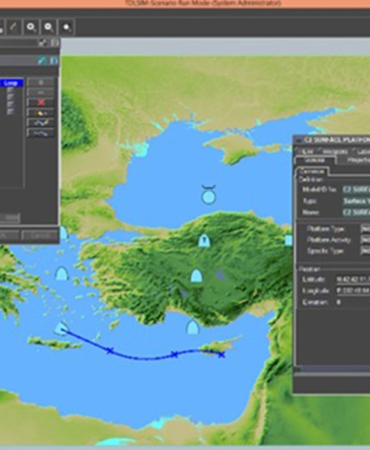Click the Latitude input field
Screen dimensions: 370x450
[x=353, y=279]
